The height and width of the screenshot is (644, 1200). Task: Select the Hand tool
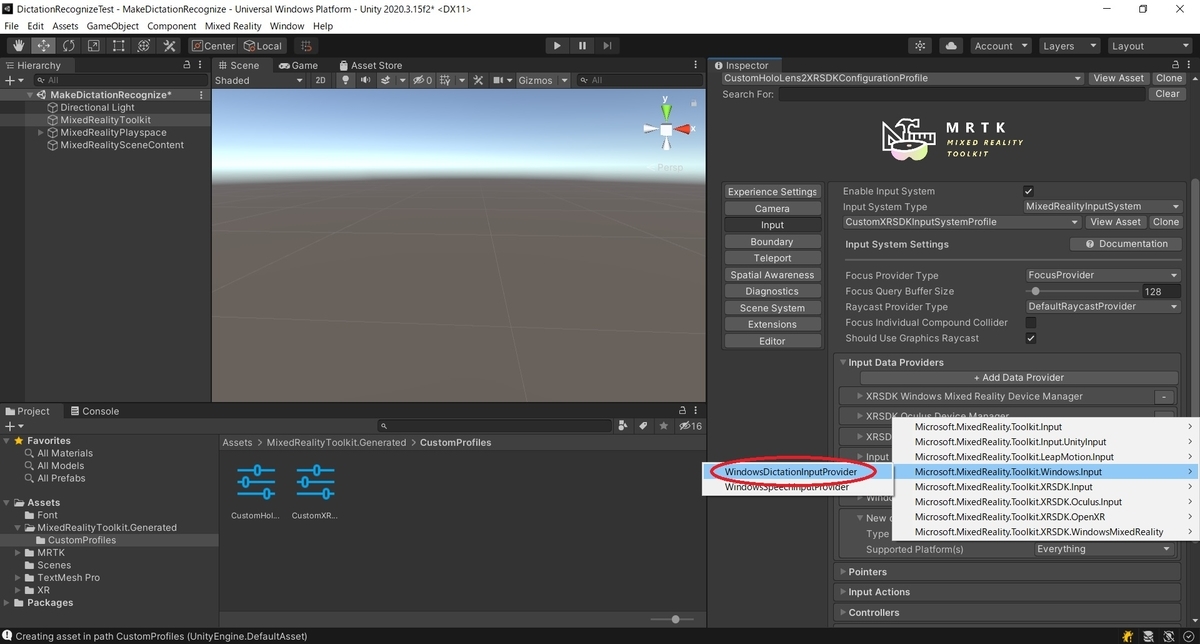pos(19,46)
